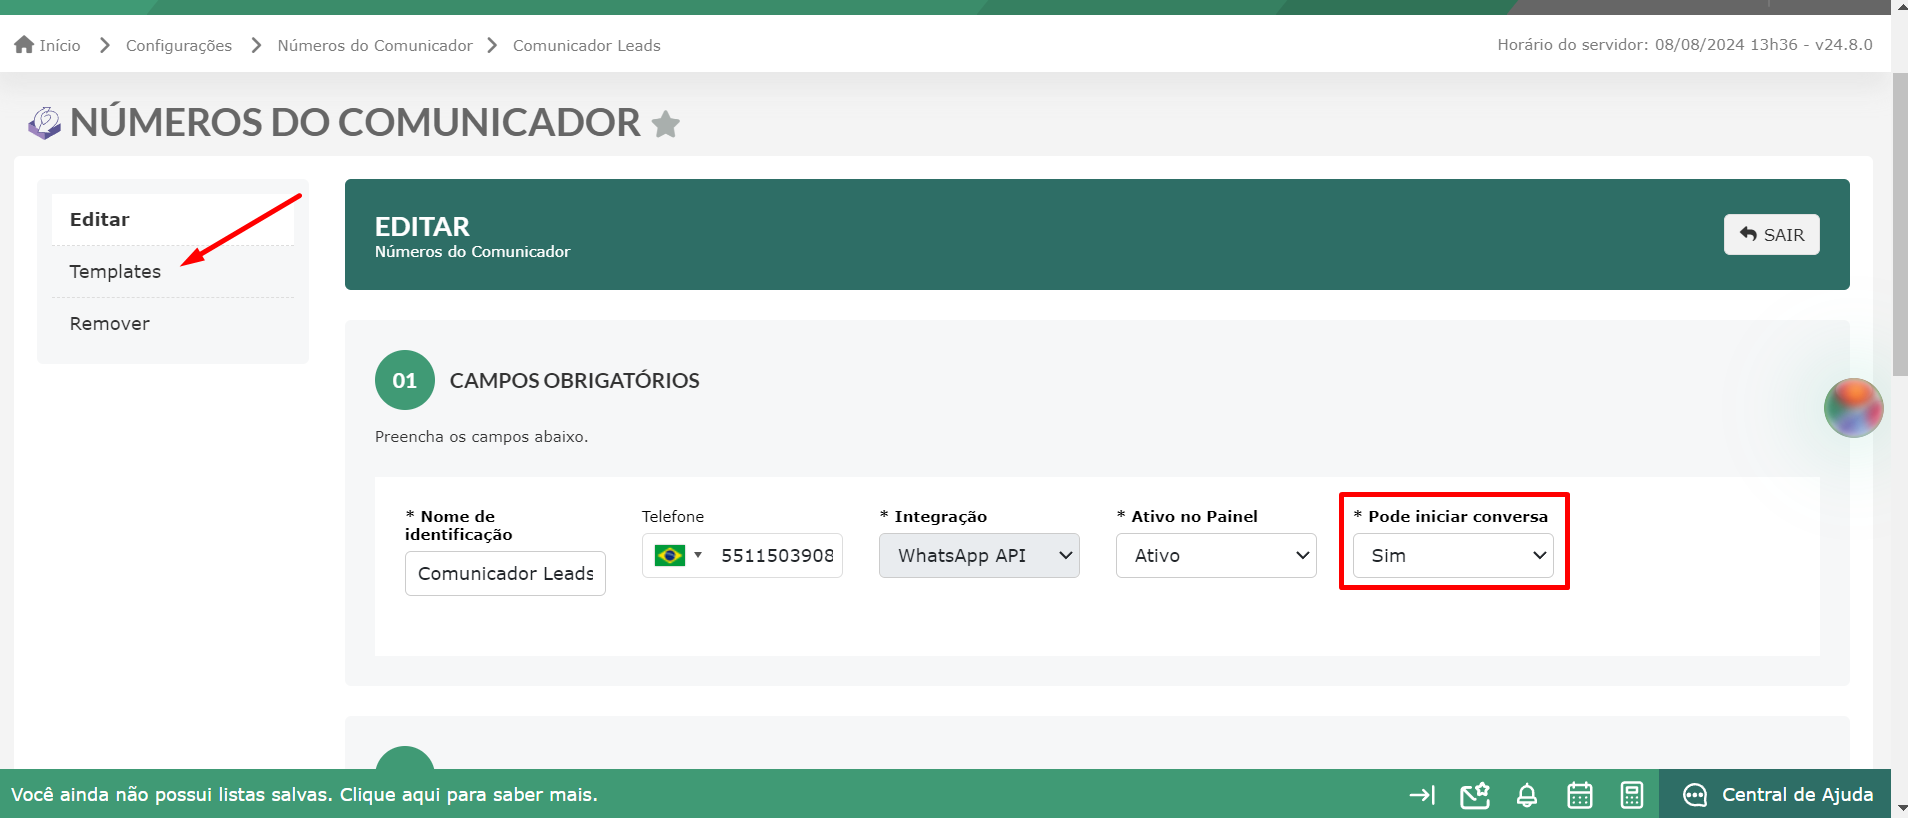The height and width of the screenshot is (818, 1908).
Task: Focus the Nome de identificação field
Action: [505, 573]
